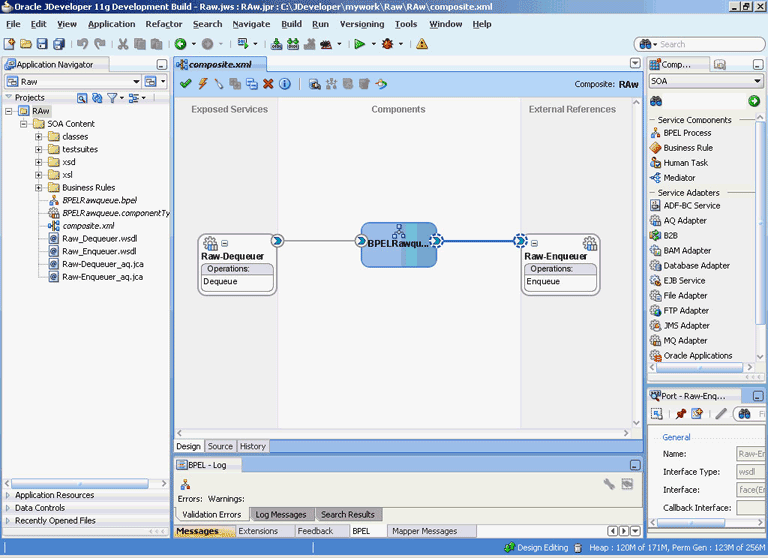Viewport: 768px width, 558px height.
Task: Click the Cut scissors toolbar icon
Action: 123,44
